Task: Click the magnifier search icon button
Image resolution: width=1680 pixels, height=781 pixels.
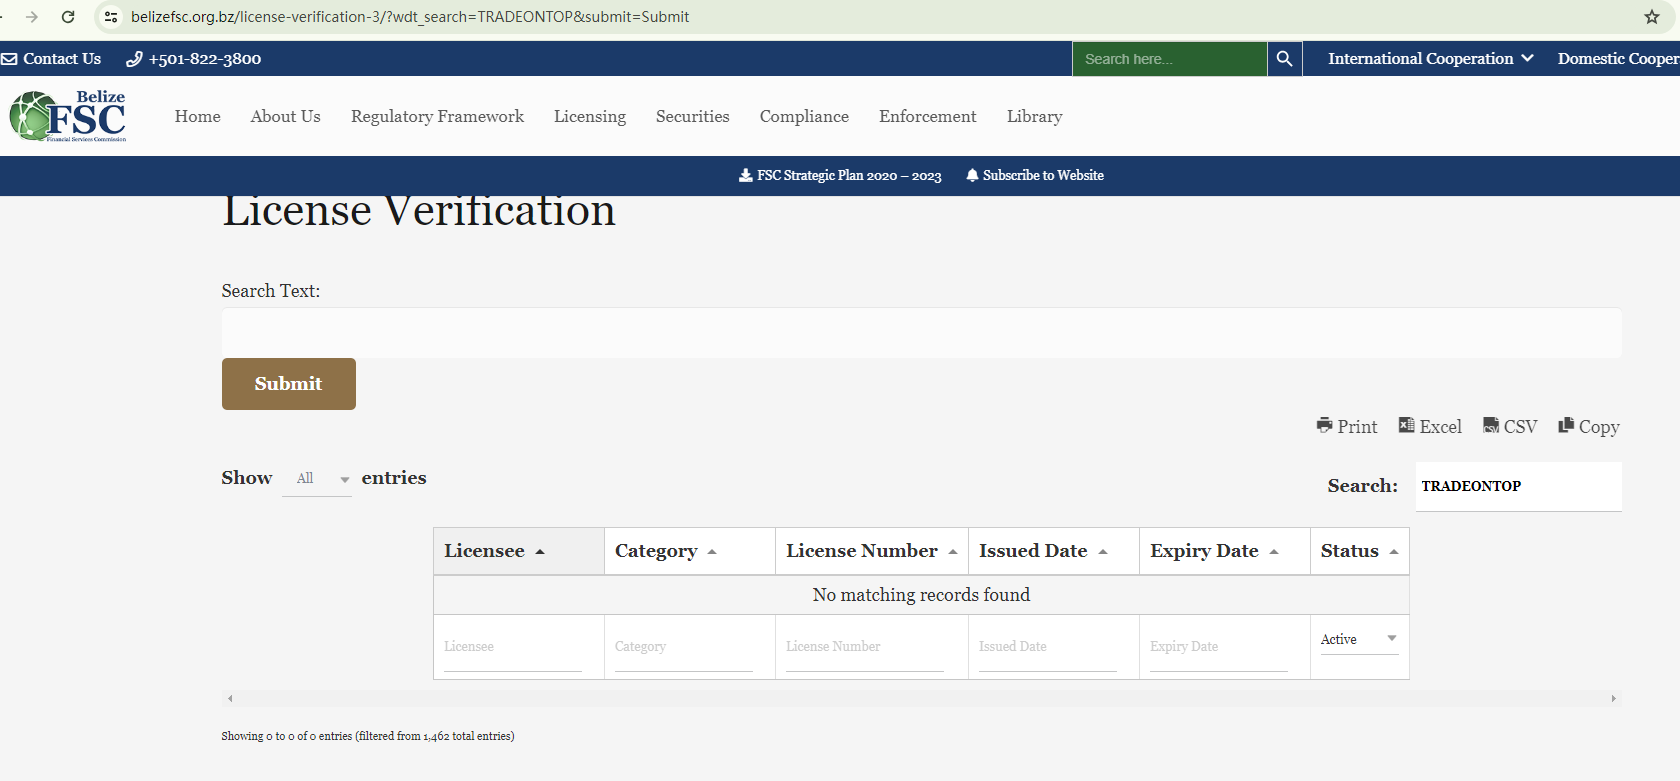Action: [x=1284, y=59]
